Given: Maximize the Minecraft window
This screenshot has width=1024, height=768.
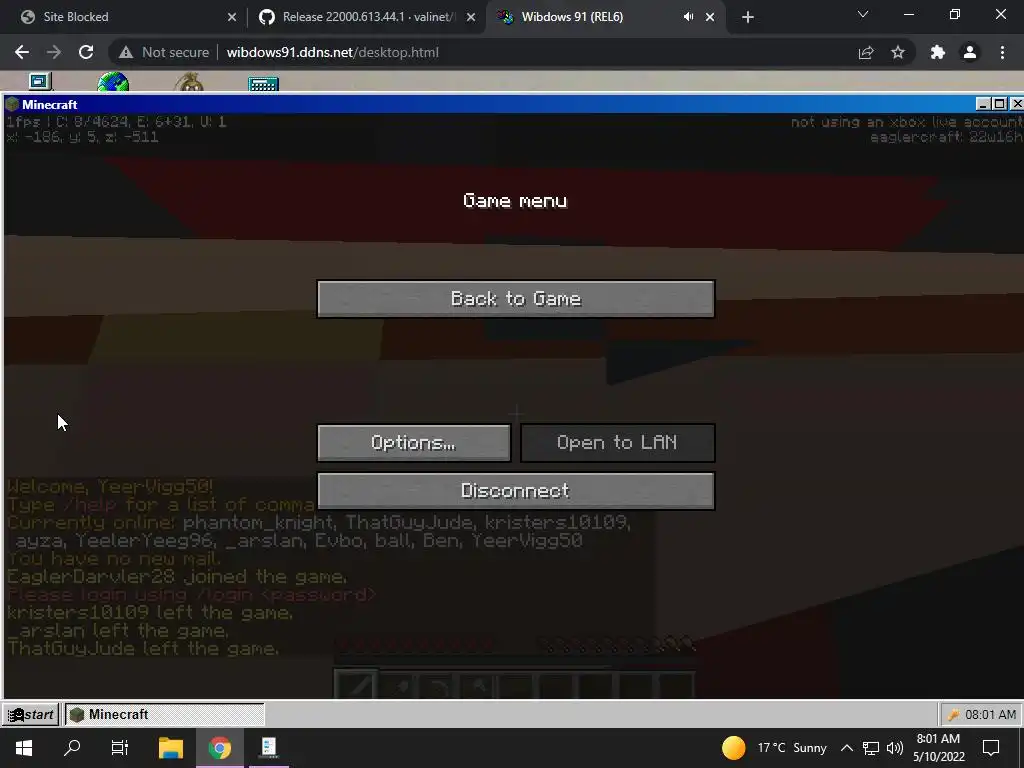Looking at the screenshot, I should point(999,104).
